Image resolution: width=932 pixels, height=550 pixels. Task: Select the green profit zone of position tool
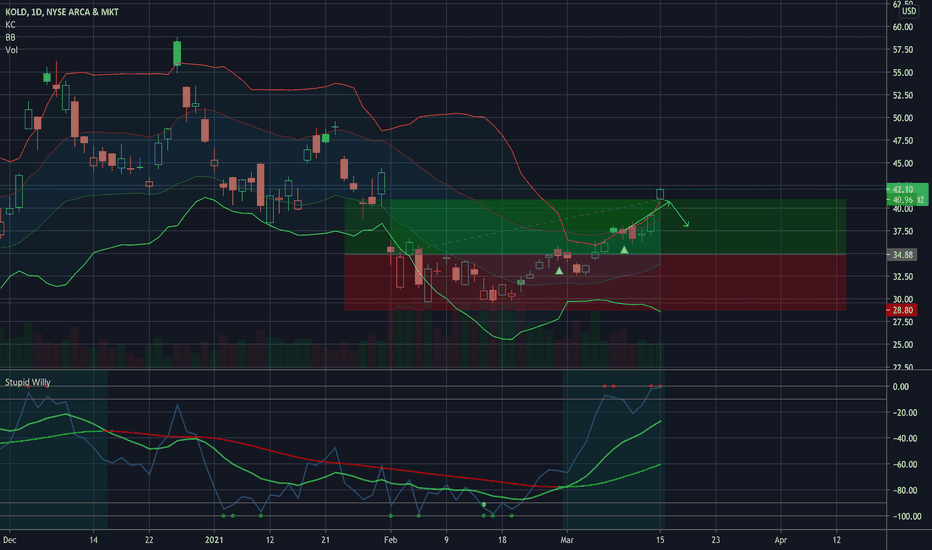click(594, 227)
